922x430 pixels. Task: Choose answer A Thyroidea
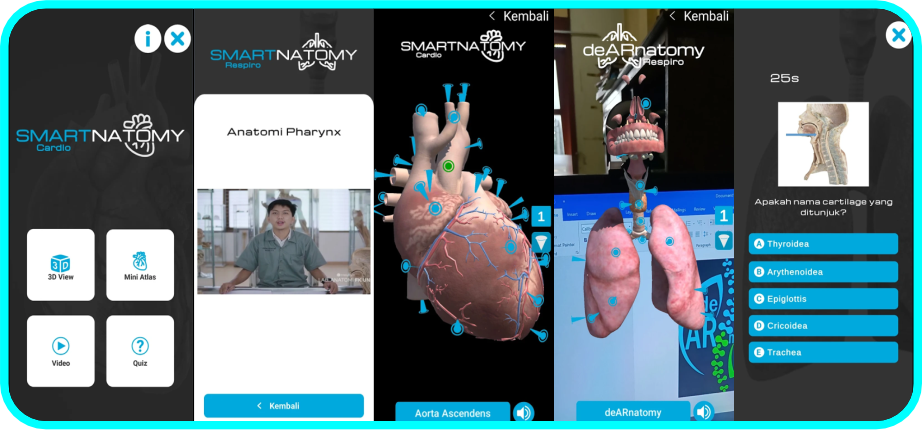coord(823,244)
